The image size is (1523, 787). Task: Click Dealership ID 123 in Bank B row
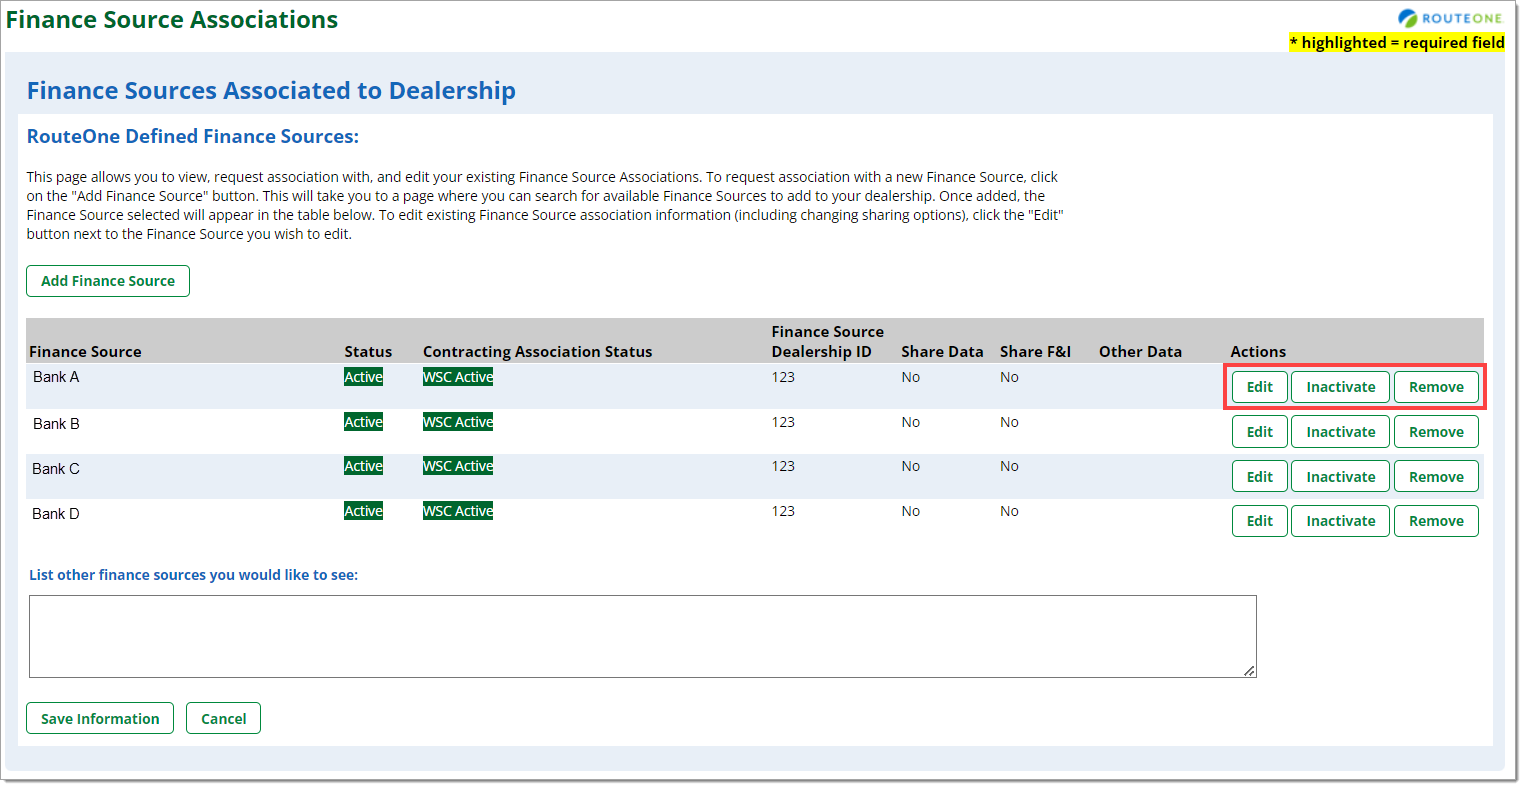[x=783, y=422]
